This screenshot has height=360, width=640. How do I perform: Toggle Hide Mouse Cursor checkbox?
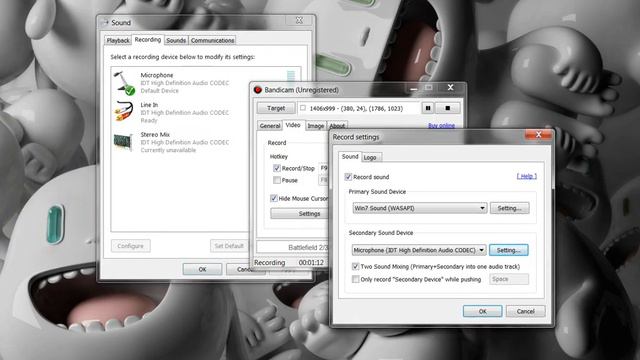(x=274, y=198)
